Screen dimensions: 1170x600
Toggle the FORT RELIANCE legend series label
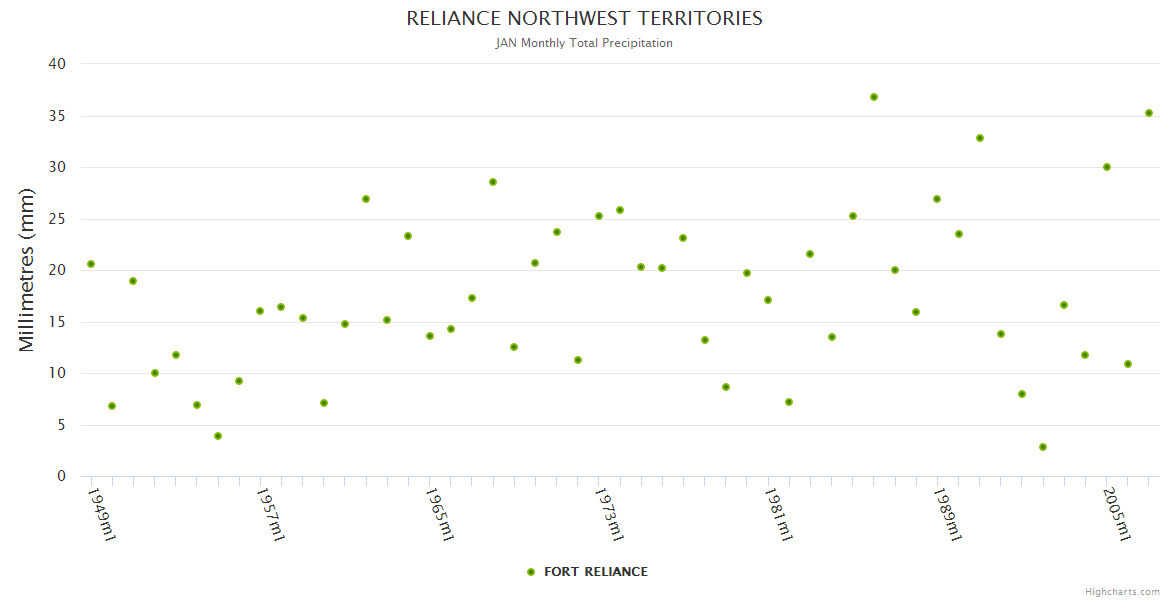coord(595,572)
